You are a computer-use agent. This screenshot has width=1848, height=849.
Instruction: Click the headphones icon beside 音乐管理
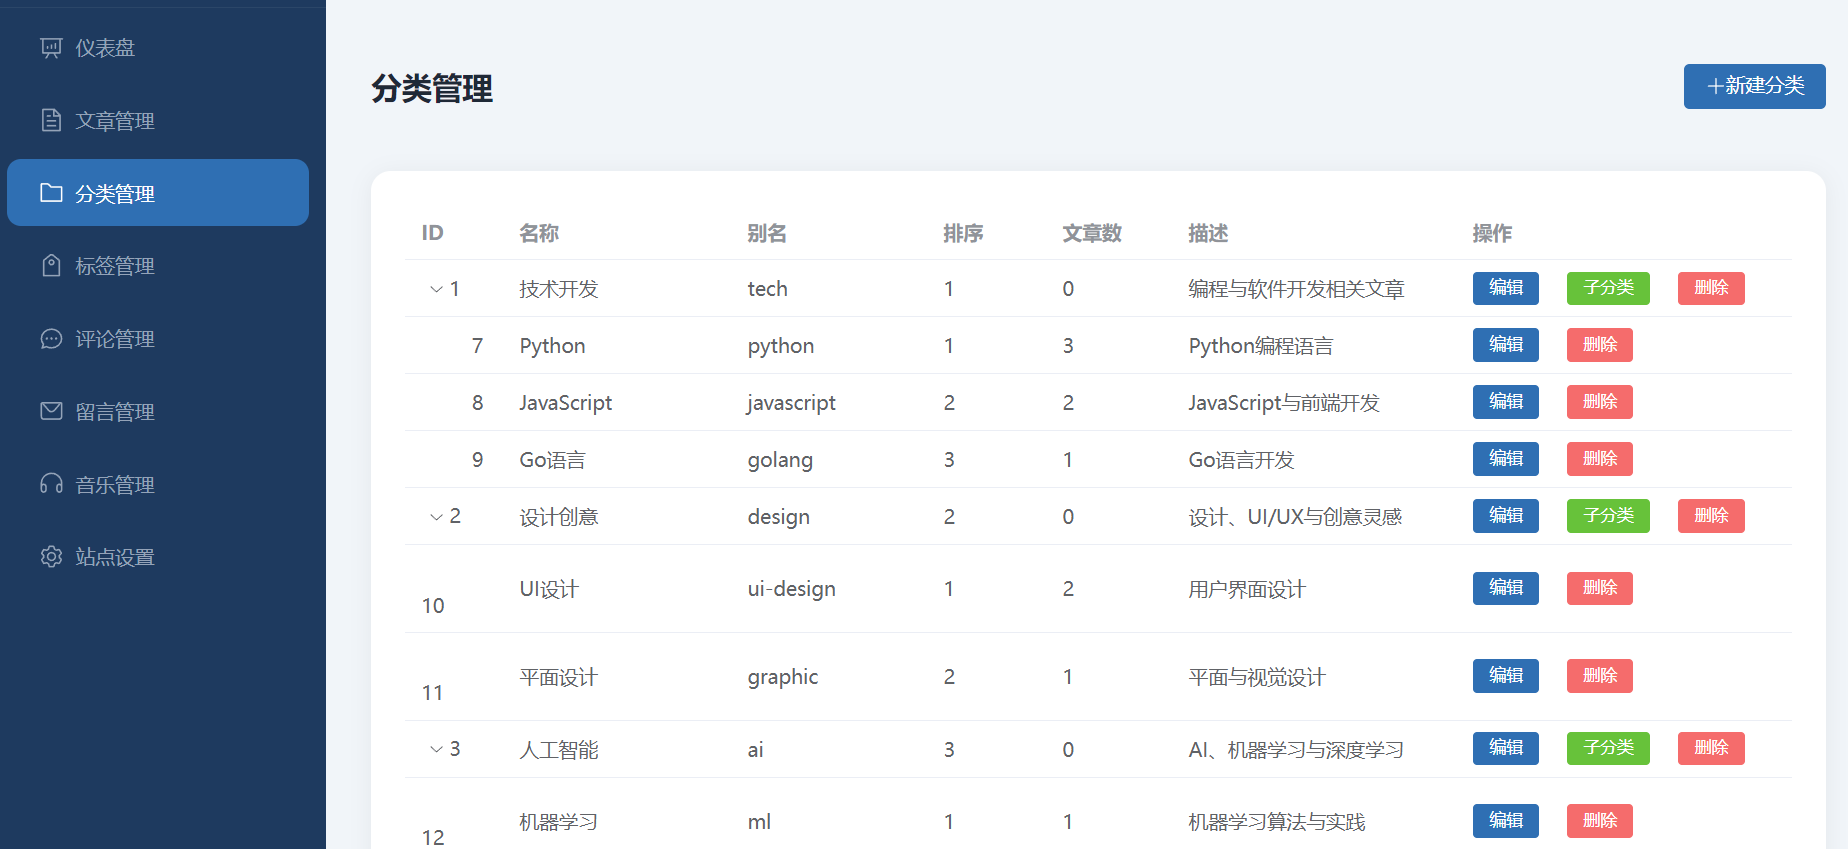pyautogui.click(x=51, y=484)
